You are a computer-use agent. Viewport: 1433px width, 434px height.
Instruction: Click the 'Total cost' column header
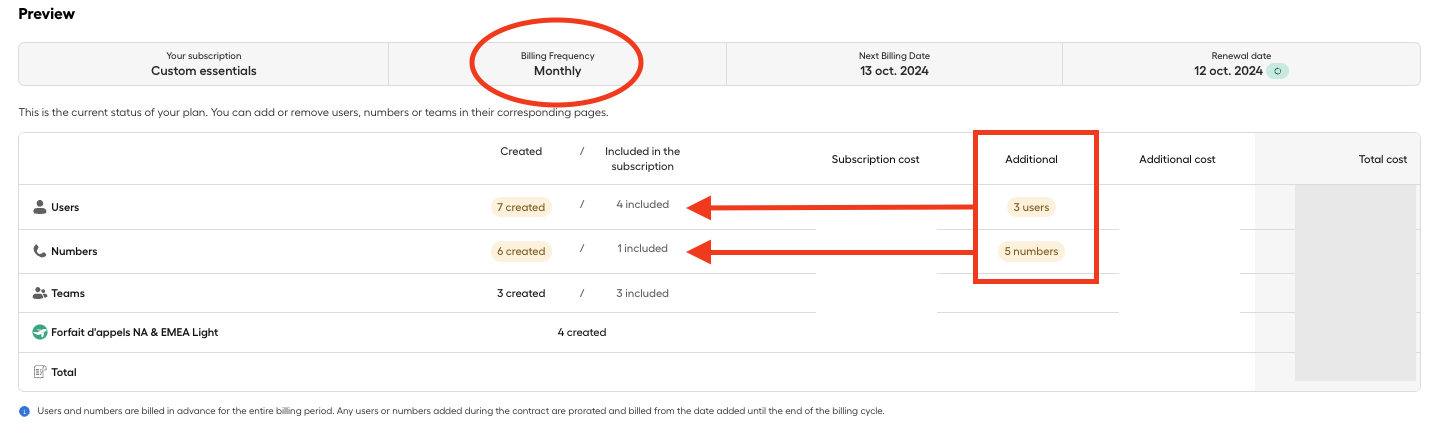(1382, 159)
